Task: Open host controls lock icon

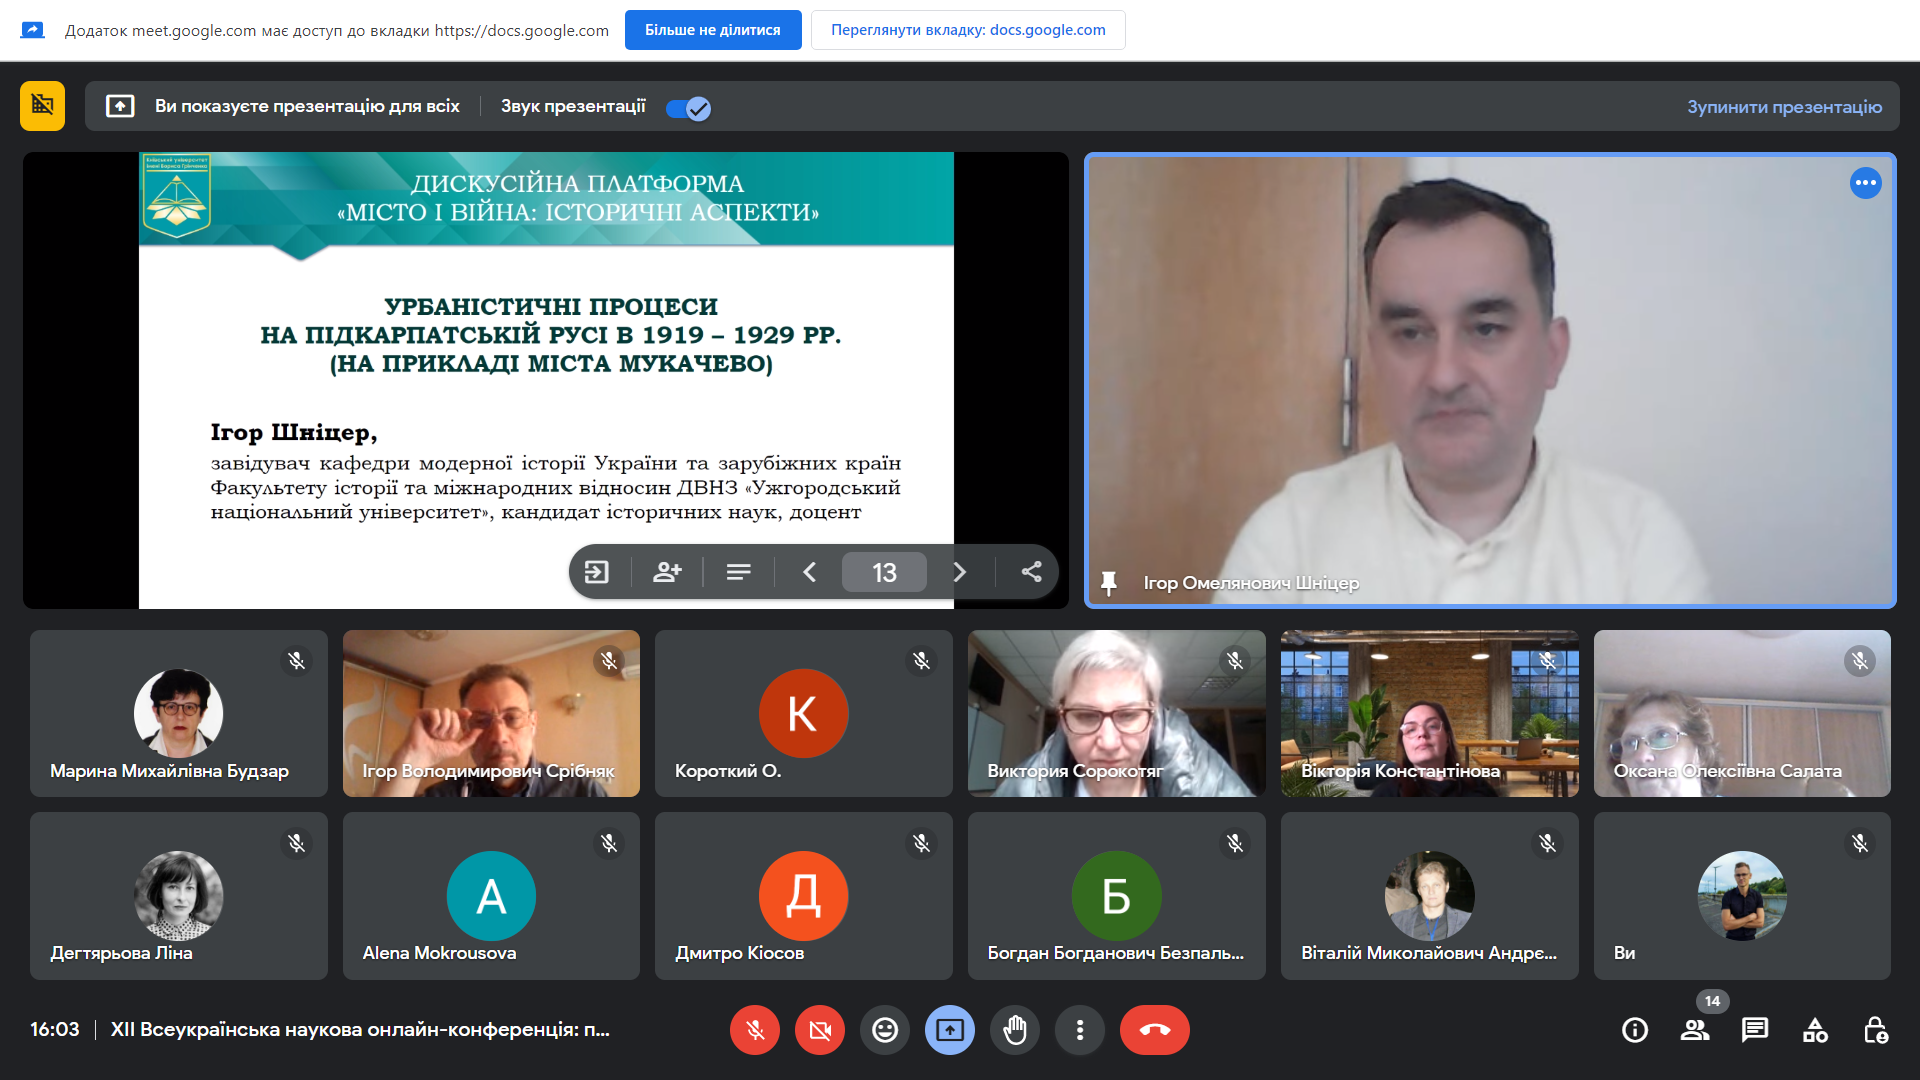Action: 1875,1030
